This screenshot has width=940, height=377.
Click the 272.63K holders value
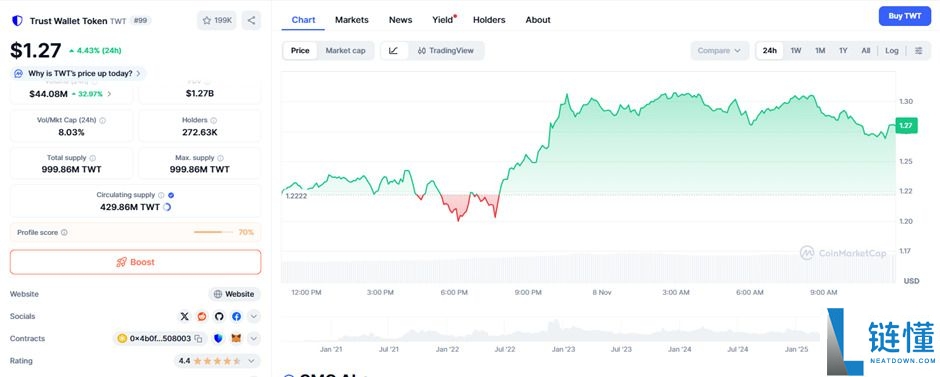200,132
